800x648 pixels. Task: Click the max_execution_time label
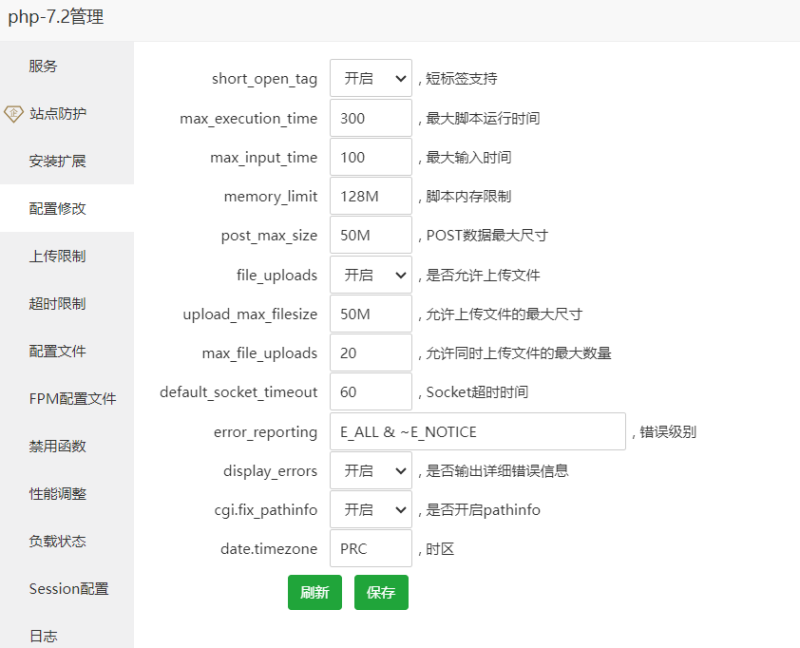[248, 119]
